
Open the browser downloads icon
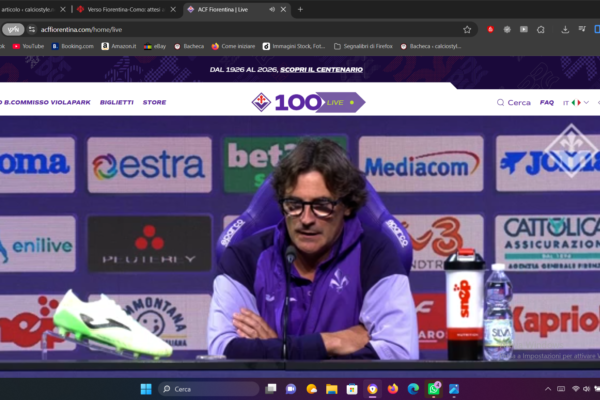[x=565, y=29]
